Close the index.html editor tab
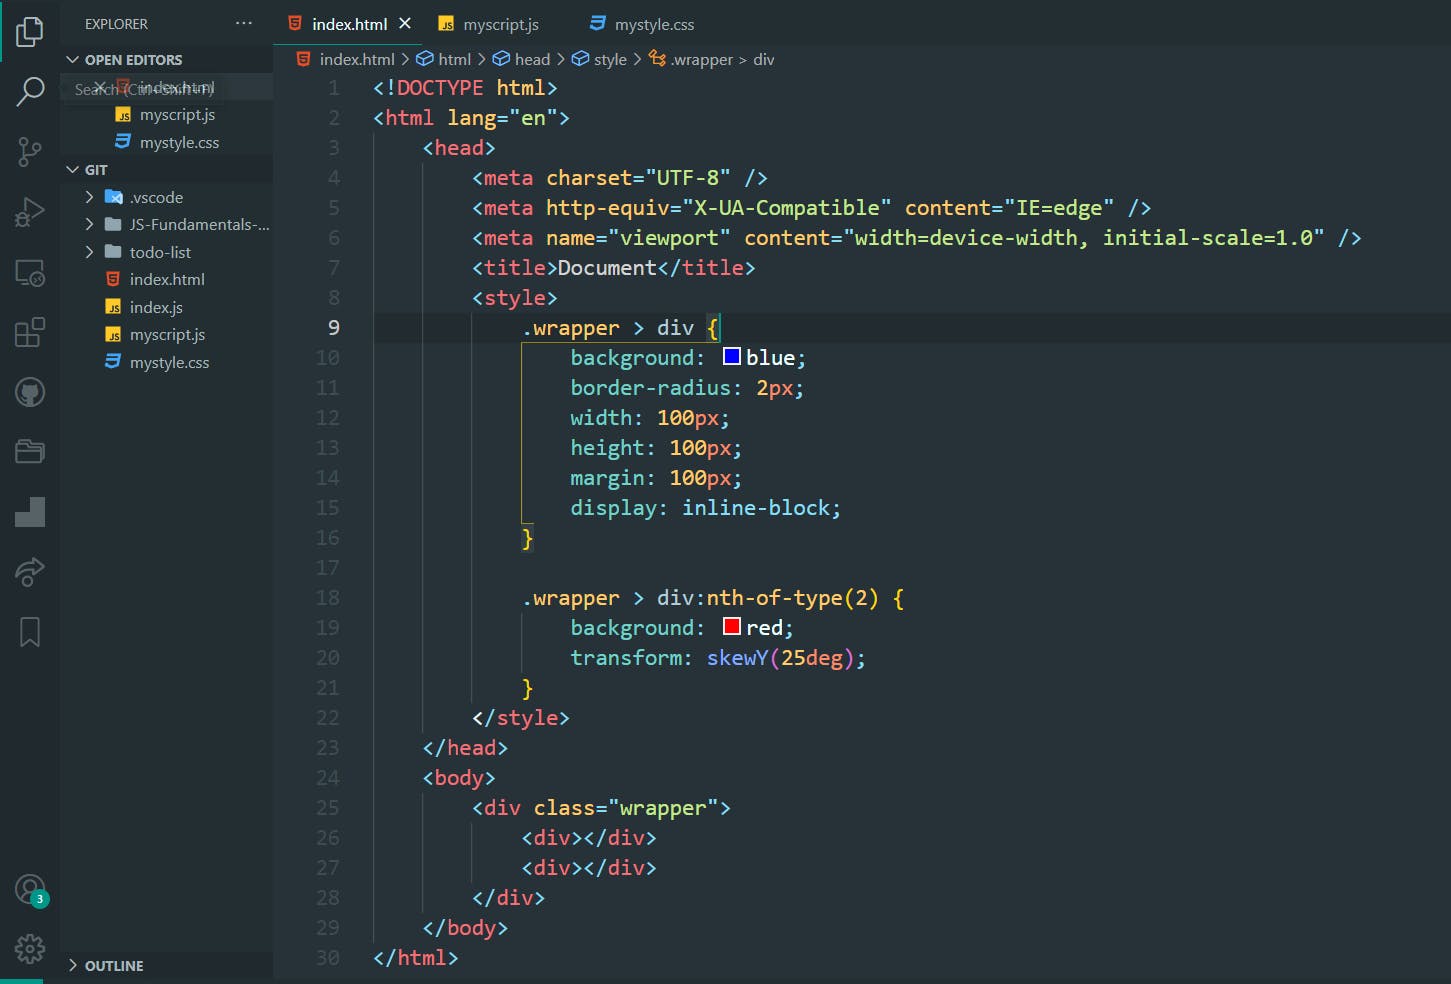 pos(405,23)
